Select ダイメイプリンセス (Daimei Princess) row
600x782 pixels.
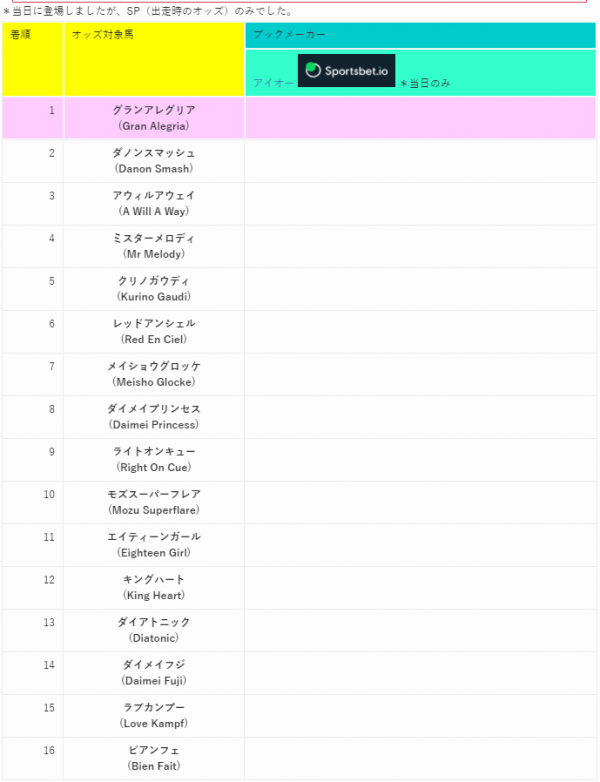[299, 417]
